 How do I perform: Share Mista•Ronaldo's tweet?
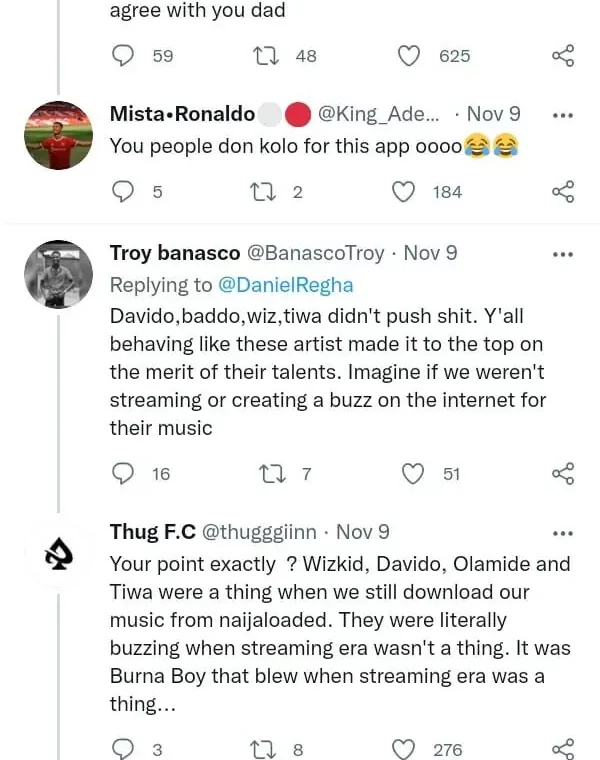(x=563, y=191)
